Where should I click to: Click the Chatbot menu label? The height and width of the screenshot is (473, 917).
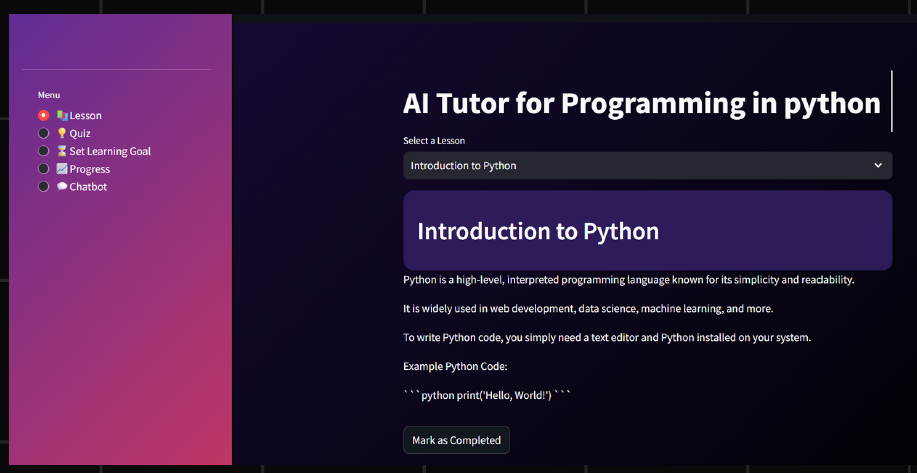88,187
